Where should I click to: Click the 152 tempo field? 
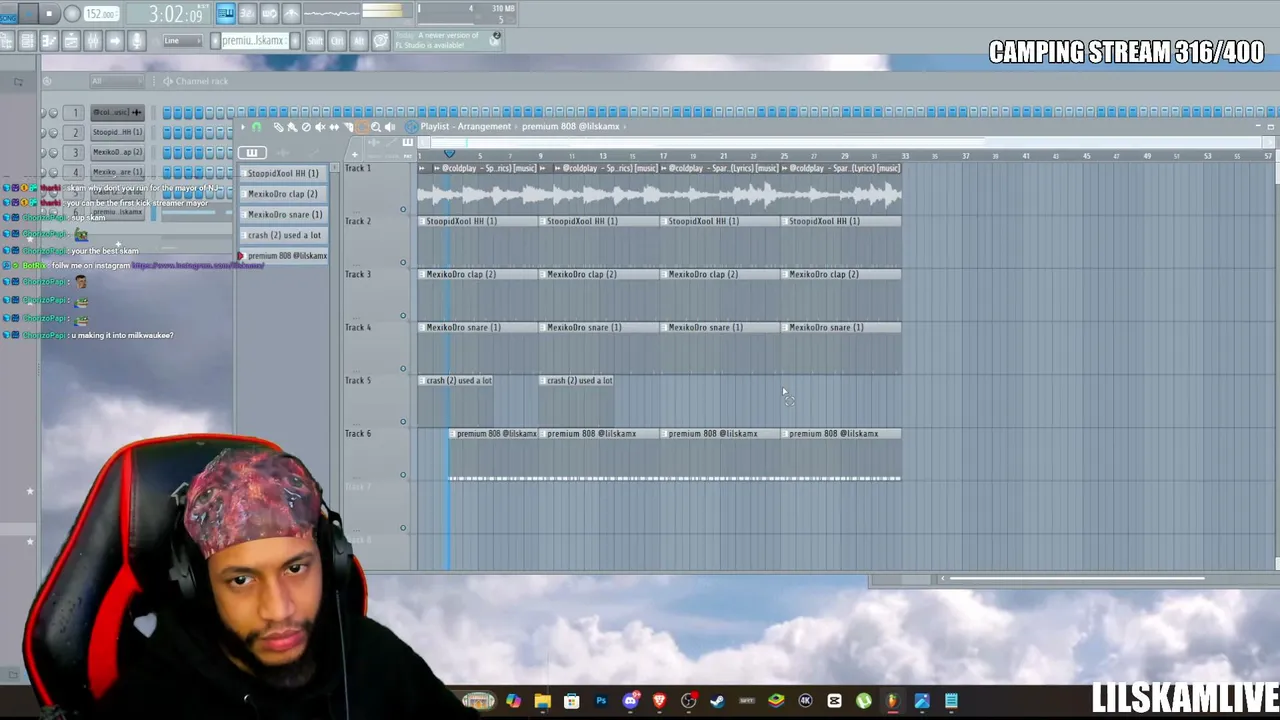click(x=101, y=14)
